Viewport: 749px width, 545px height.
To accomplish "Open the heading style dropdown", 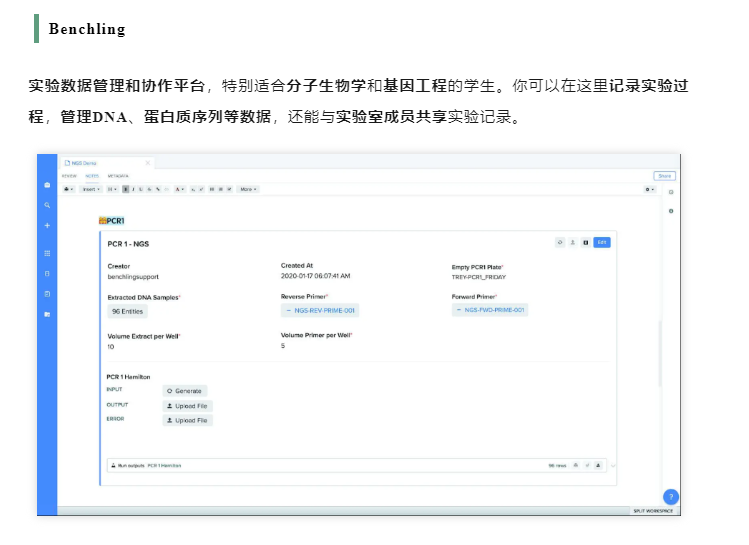I will tap(113, 189).
